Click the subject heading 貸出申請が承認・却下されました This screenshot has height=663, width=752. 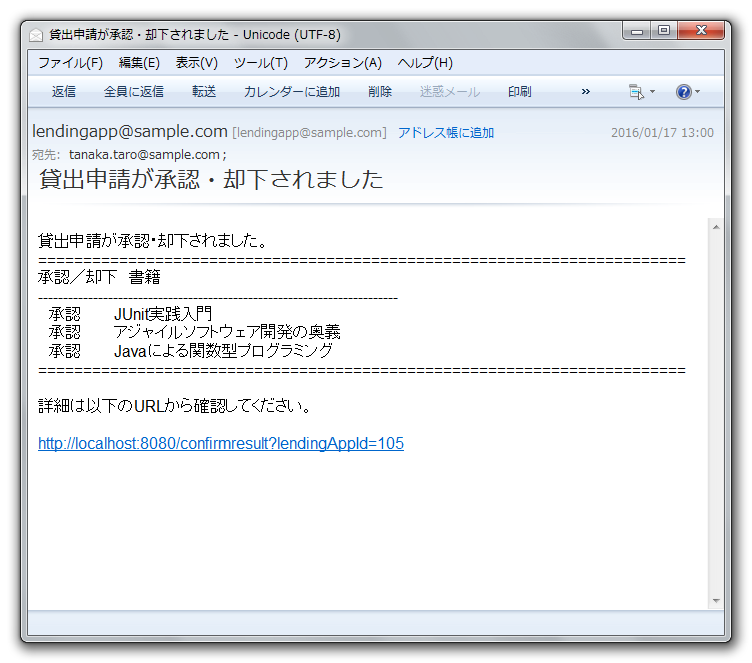pyautogui.click(x=211, y=179)
